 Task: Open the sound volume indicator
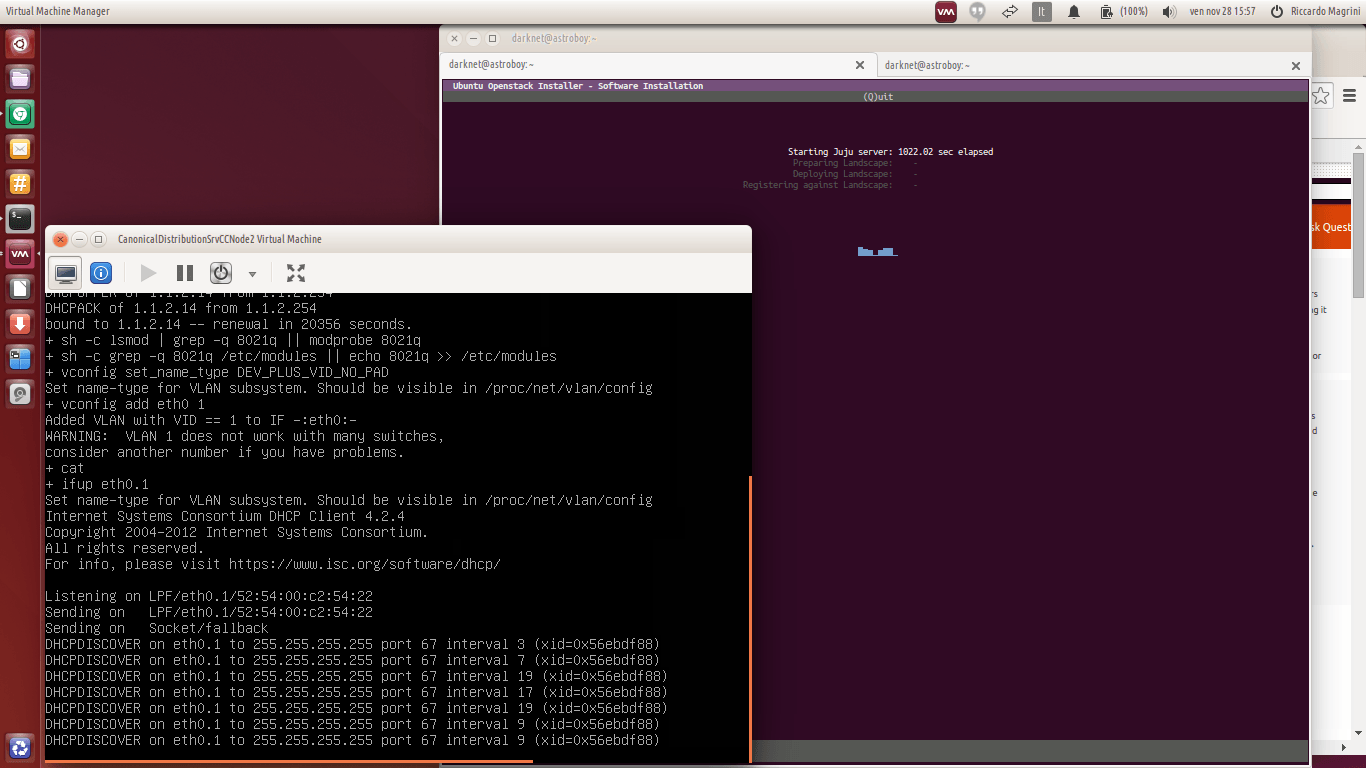(1169, 12)
